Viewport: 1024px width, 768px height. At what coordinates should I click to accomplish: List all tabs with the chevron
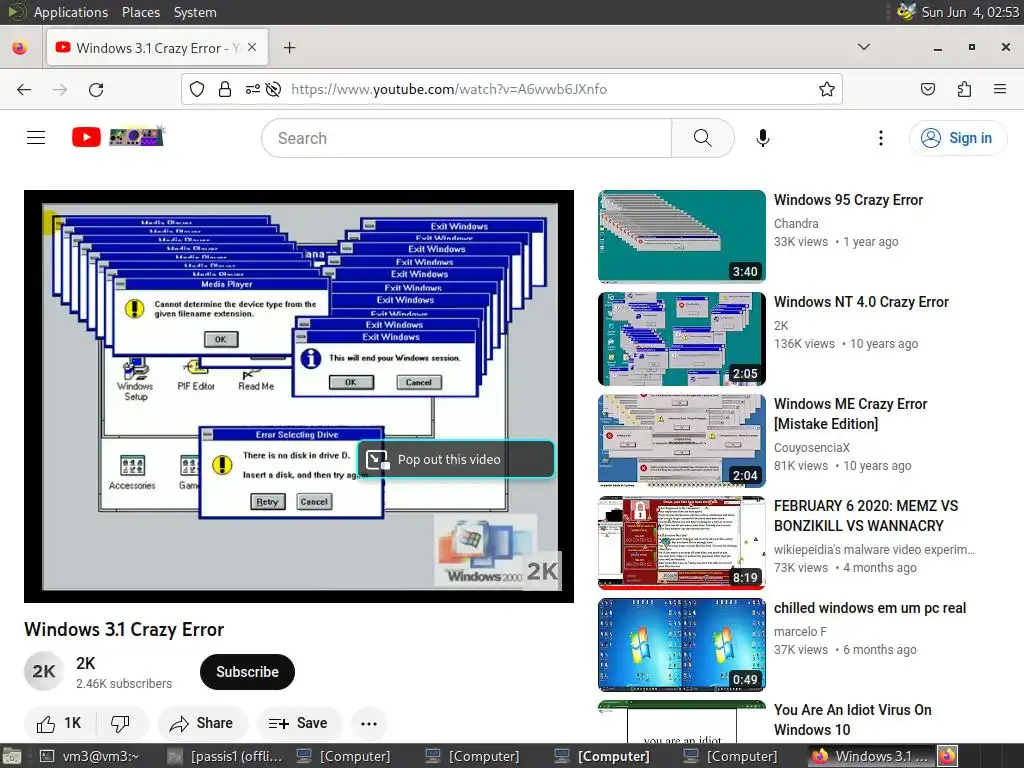coord(863,47)
